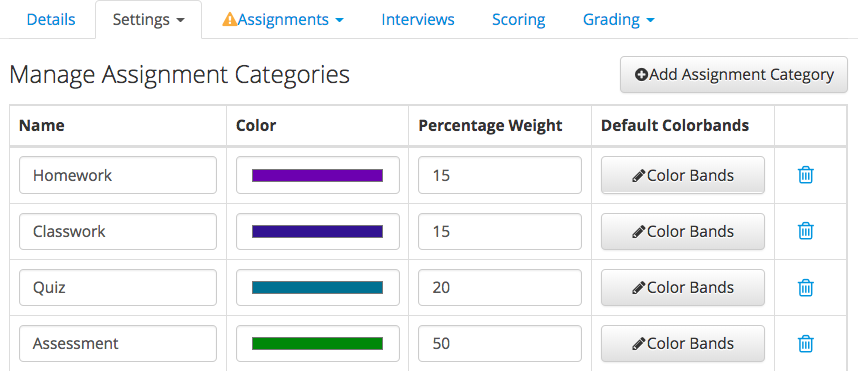This screenshot has height=371, width=858.
Task: Expand the Grading dropdown menu
Action: (x=618, y=20)
